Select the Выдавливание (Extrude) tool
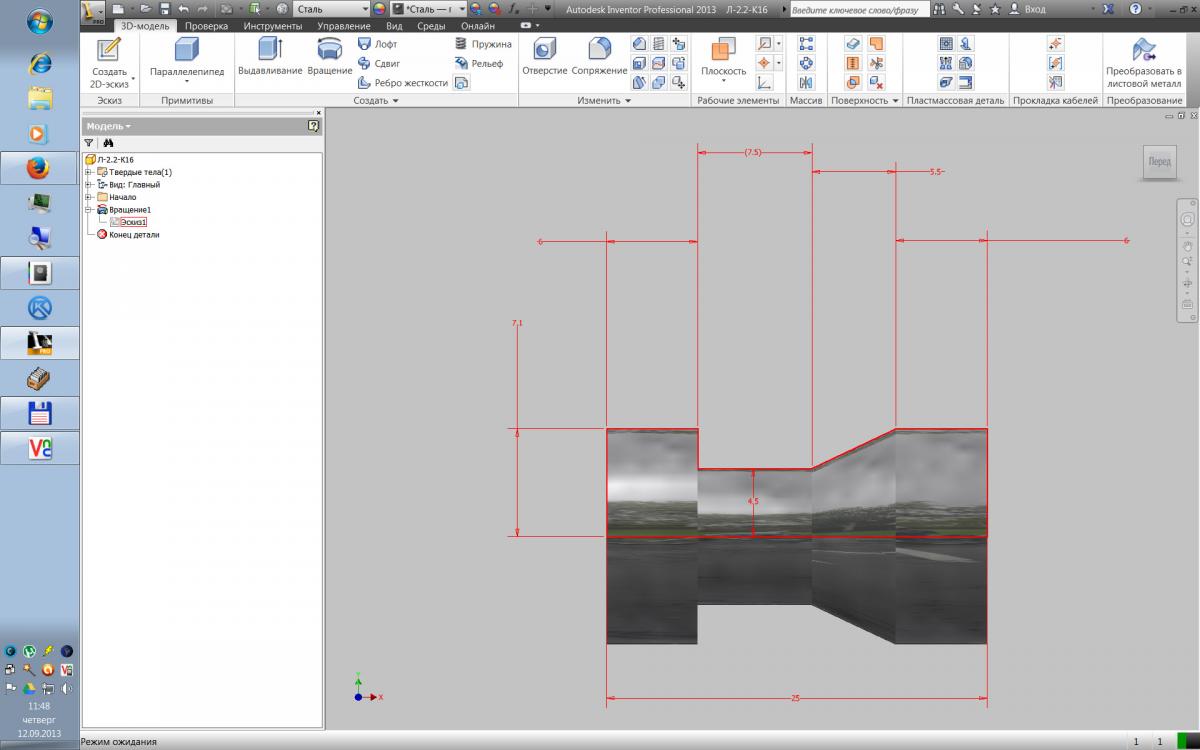1200x750 pixels. 270,56
